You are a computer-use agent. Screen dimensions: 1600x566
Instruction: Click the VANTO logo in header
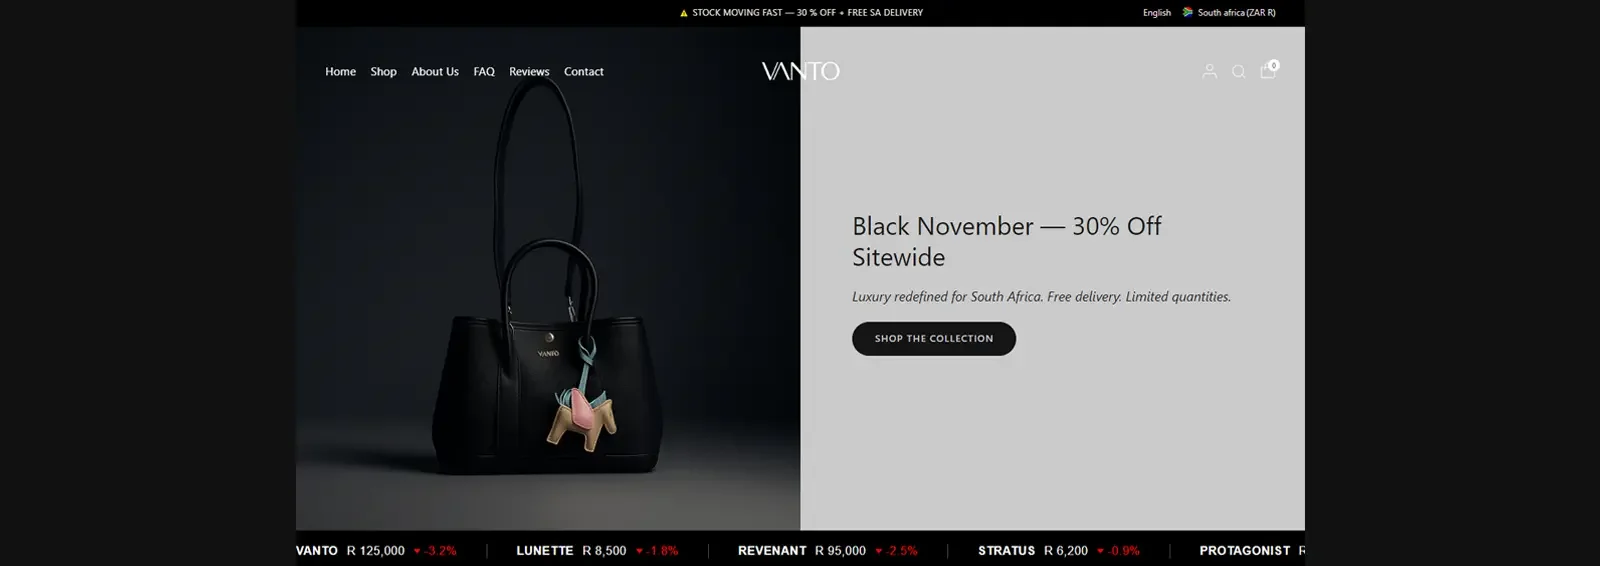(800, 71)
